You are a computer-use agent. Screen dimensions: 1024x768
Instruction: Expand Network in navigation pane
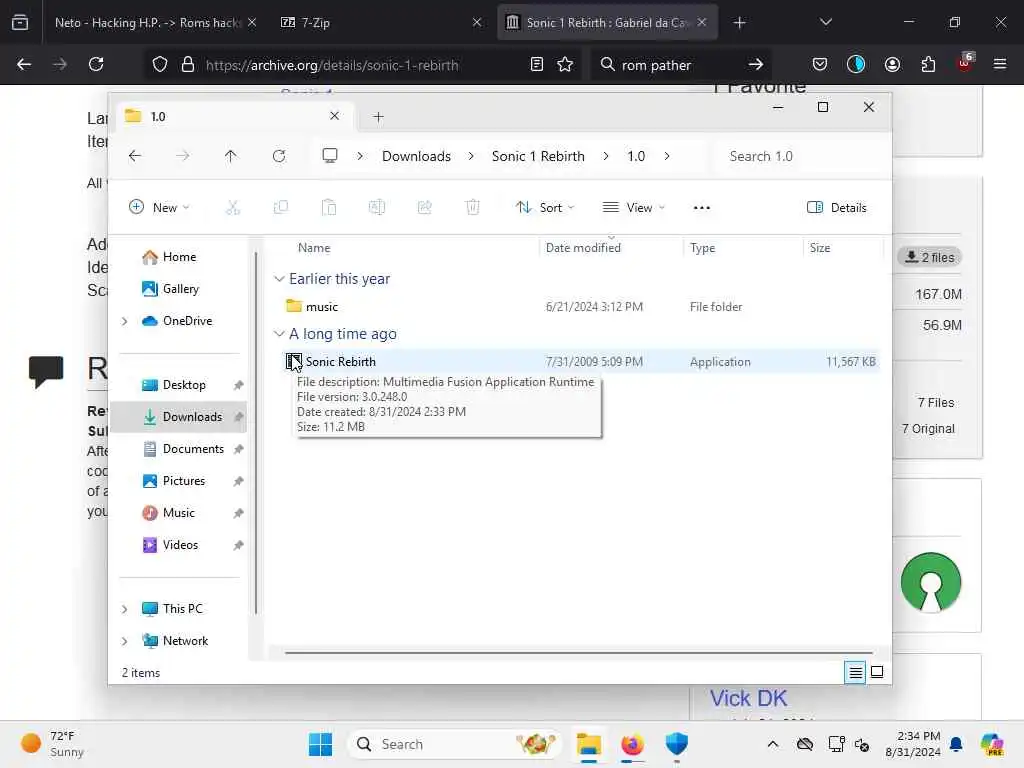tap(125, 641)
